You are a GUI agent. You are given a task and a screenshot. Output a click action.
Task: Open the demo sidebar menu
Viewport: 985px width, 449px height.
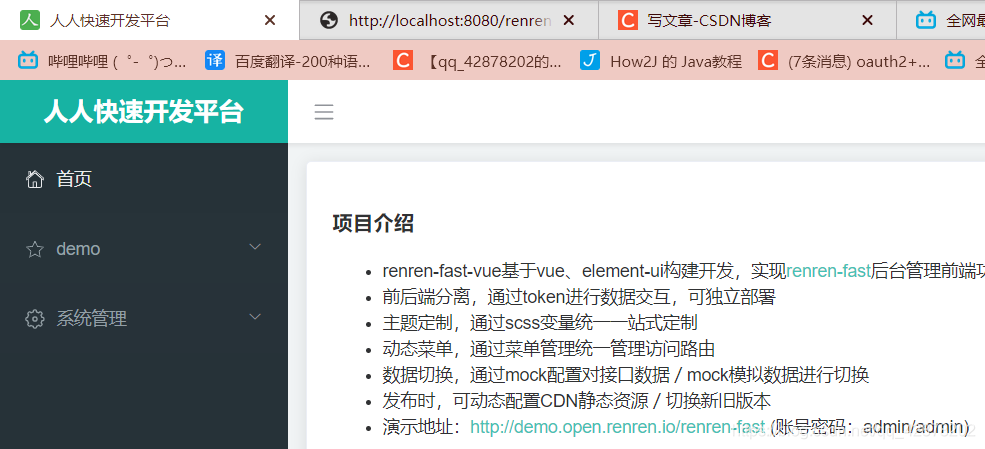point(144,249)
